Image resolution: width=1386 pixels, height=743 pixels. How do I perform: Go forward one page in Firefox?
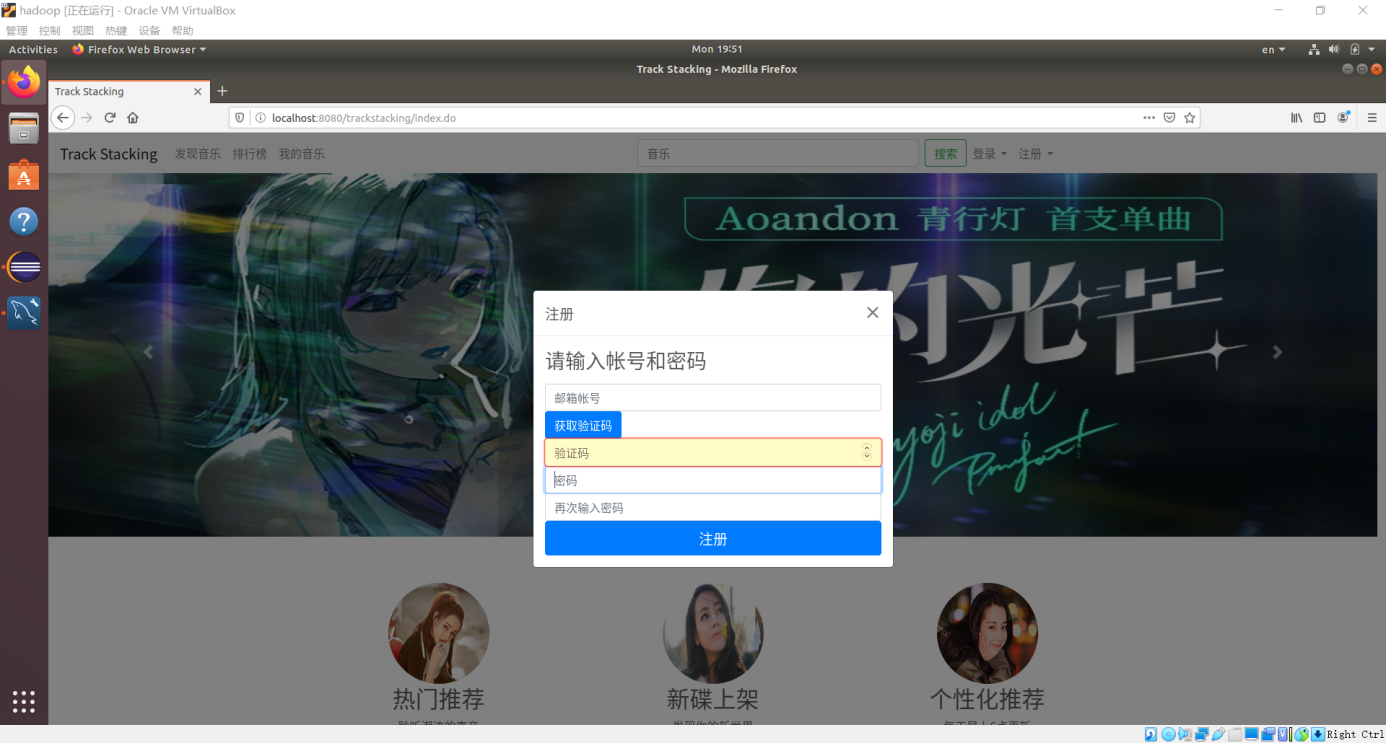click(87, 118)
